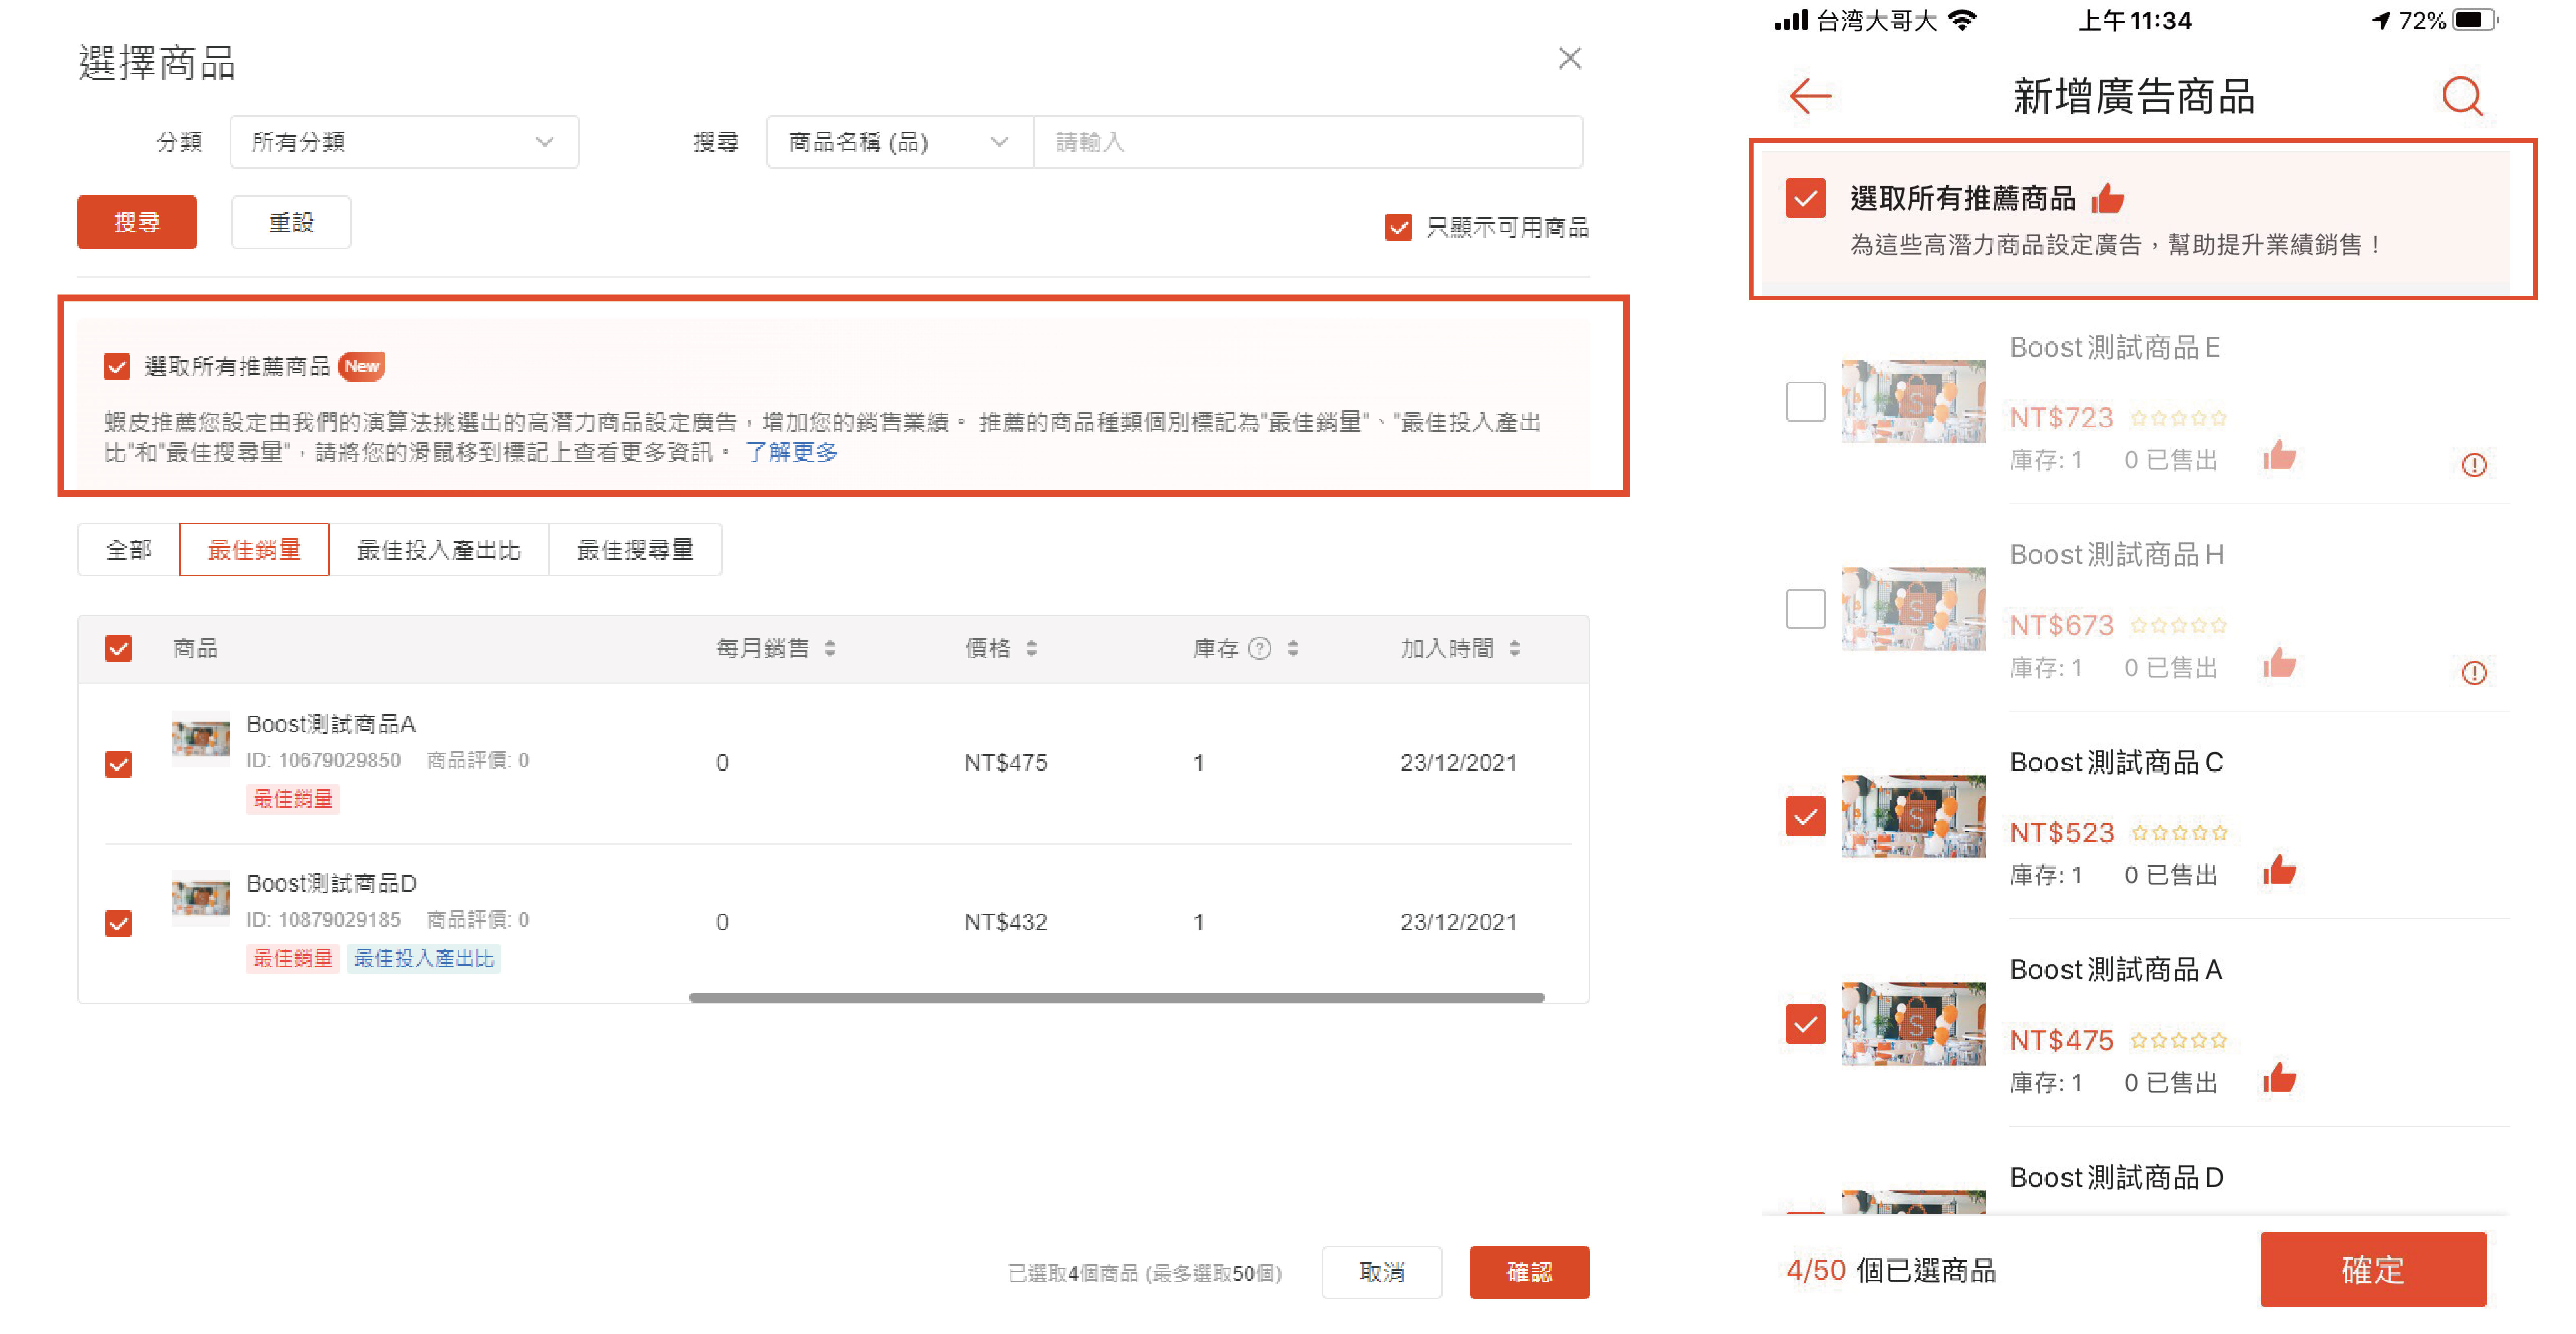Uncheck the box for Boost測試商品C

pos(1805,816)
